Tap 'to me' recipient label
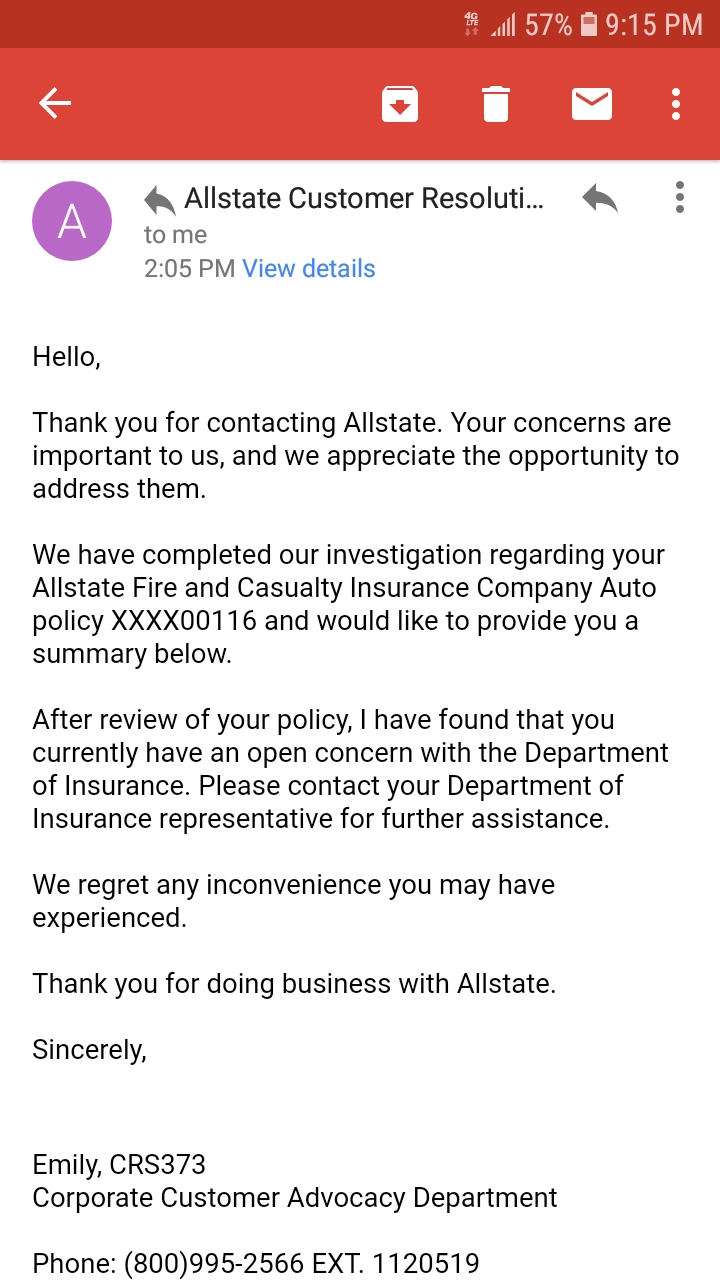Screen dimensions: 720x1280 (175, 234)
